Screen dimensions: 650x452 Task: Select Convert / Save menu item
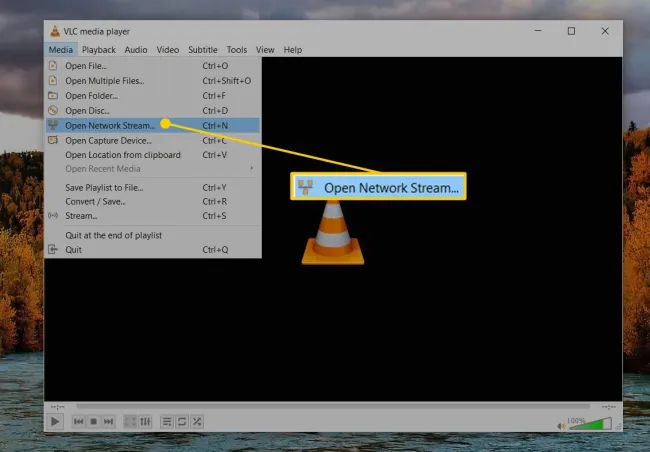(96, 201)
